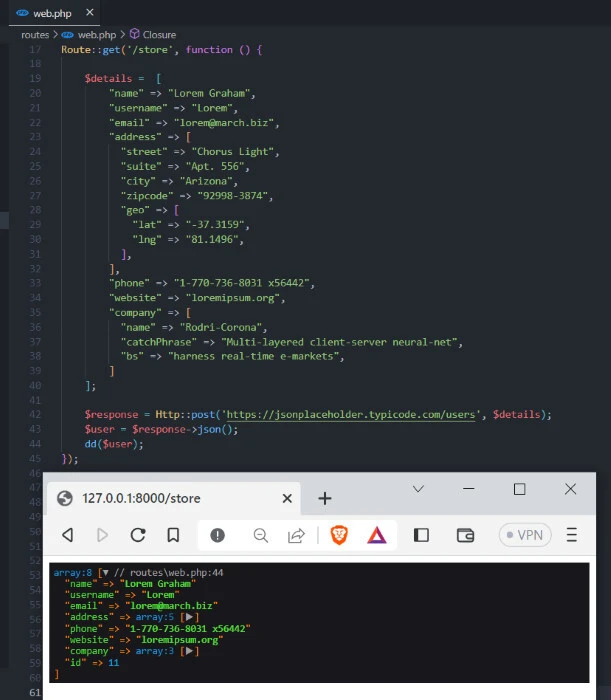Toggle the browser sidebar panel
The image size is (611, 700).
(421, 535)
